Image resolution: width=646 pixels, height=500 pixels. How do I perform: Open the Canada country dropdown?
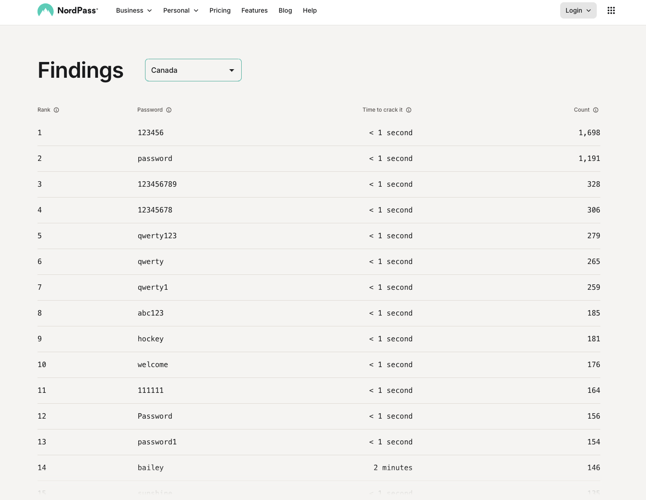pos(193,70)
